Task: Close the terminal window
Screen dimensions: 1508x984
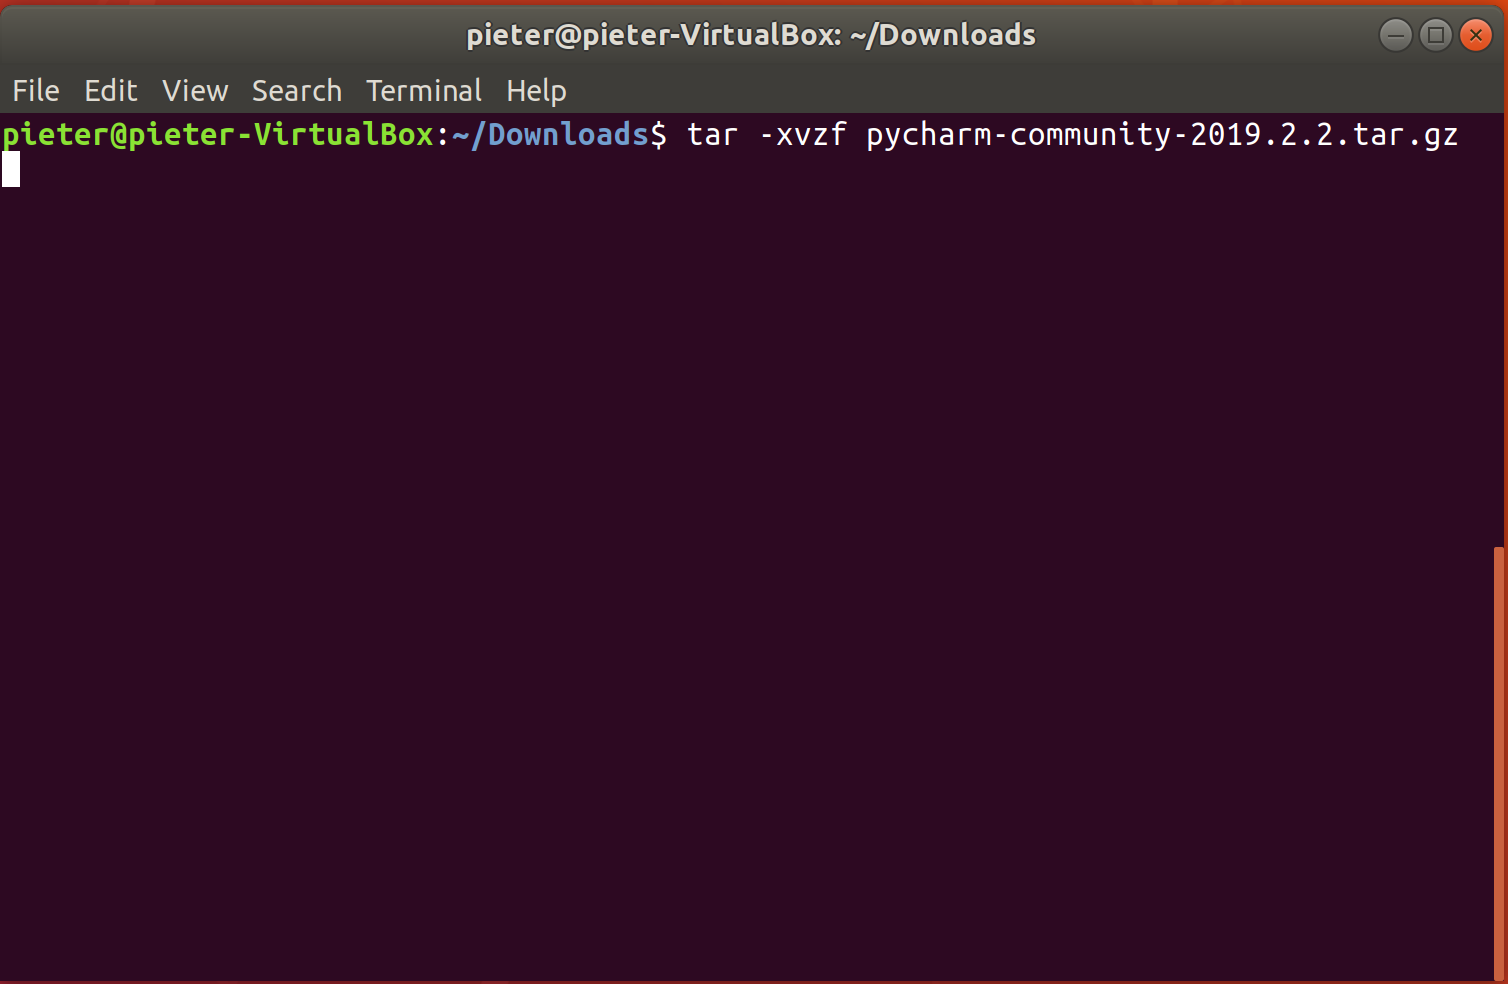Action: point(1476,34)
